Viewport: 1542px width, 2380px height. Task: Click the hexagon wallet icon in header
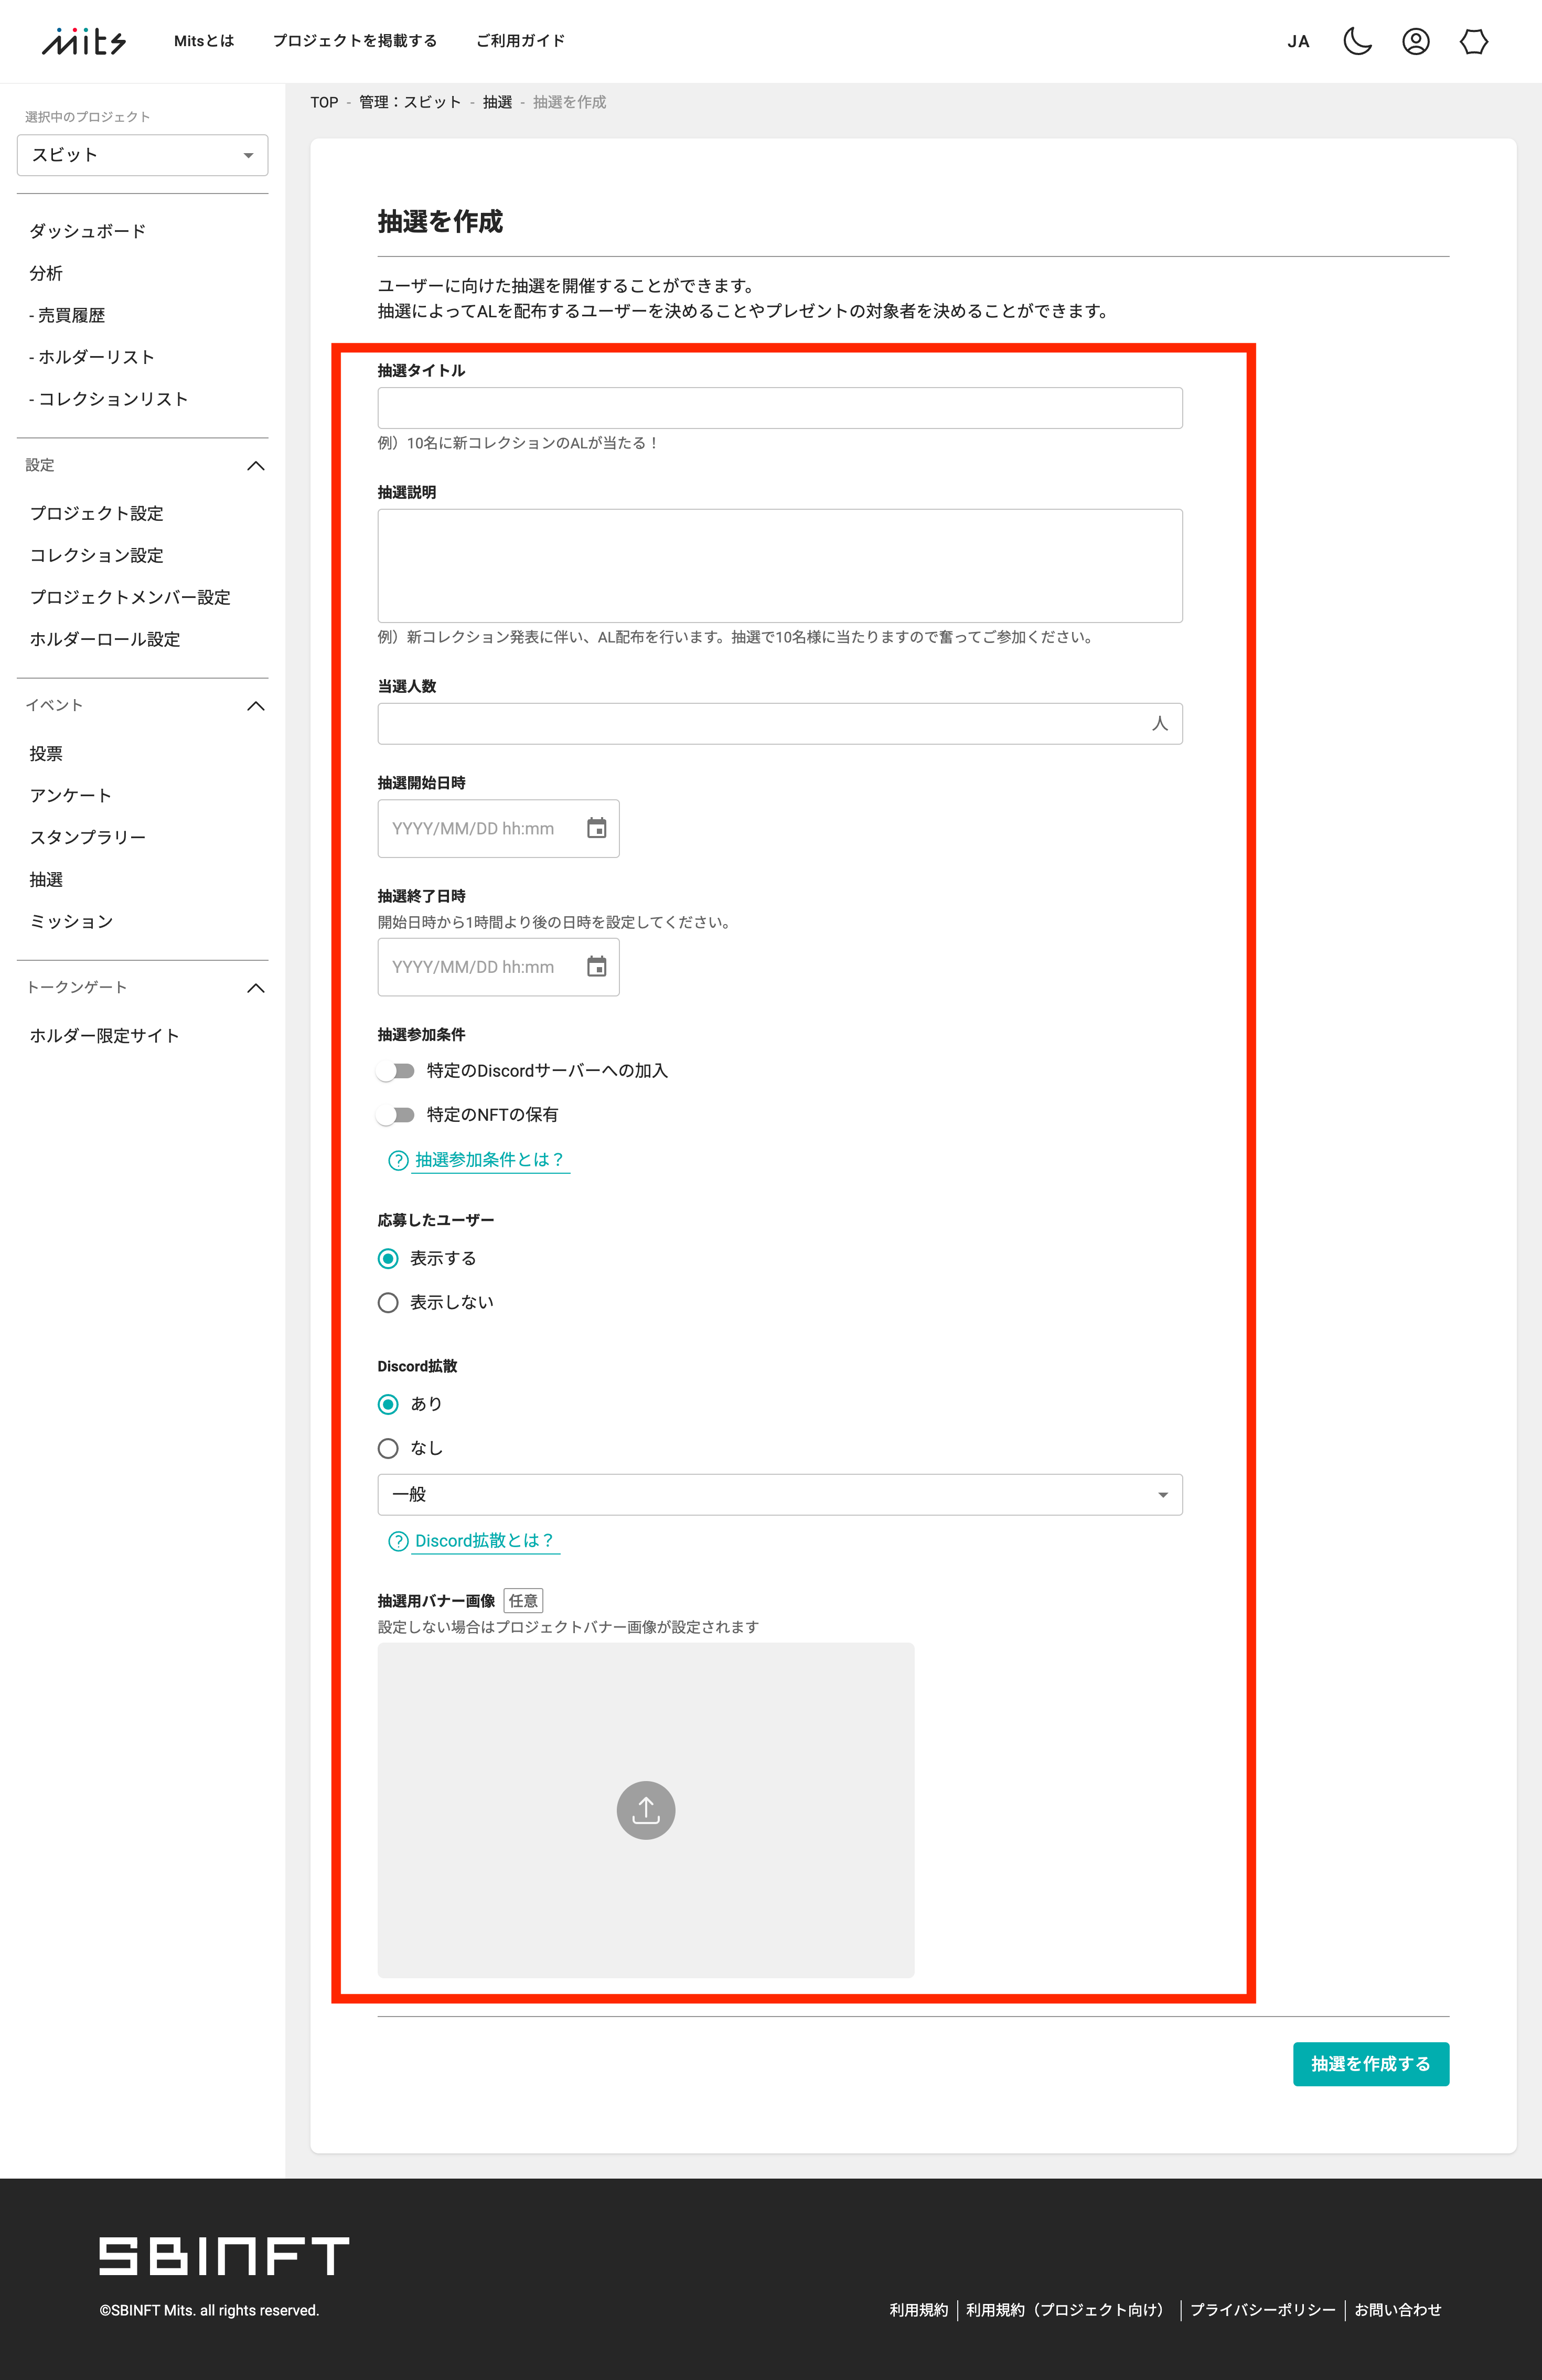pos(1473,41)
